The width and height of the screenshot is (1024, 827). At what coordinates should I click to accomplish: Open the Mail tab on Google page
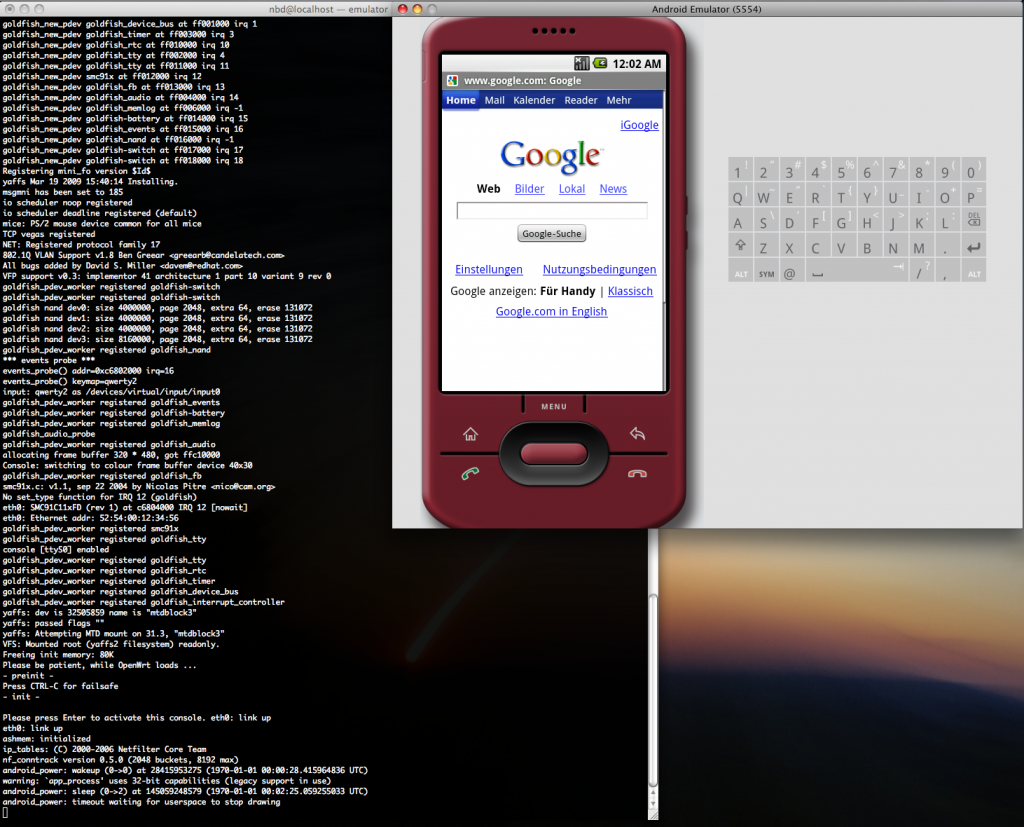pos(494,100)
